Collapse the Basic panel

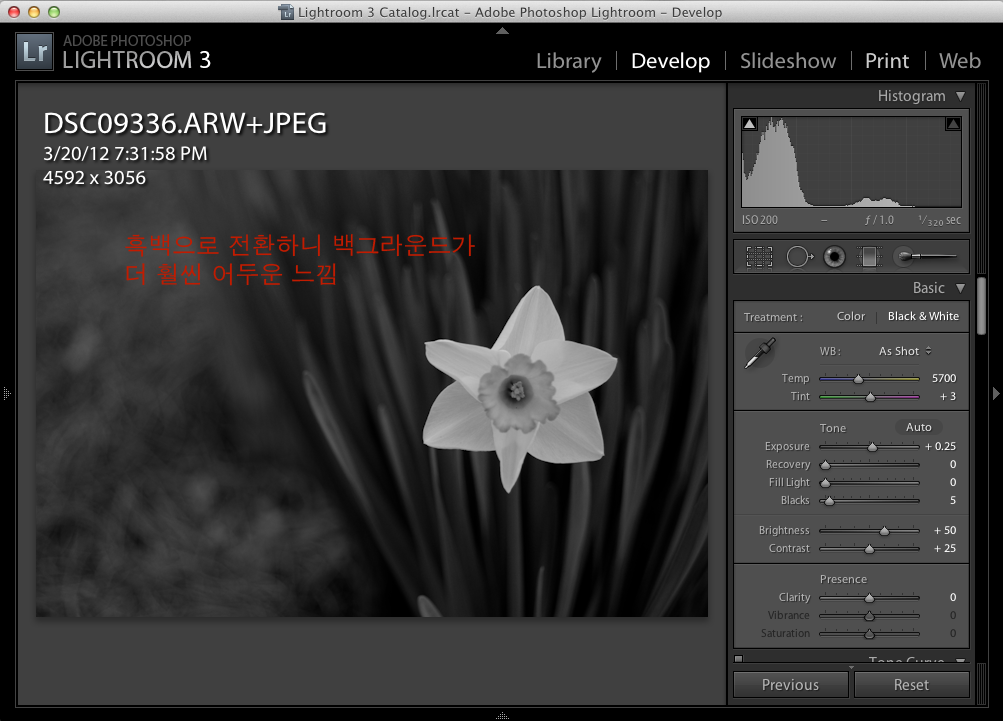point(961,288)
